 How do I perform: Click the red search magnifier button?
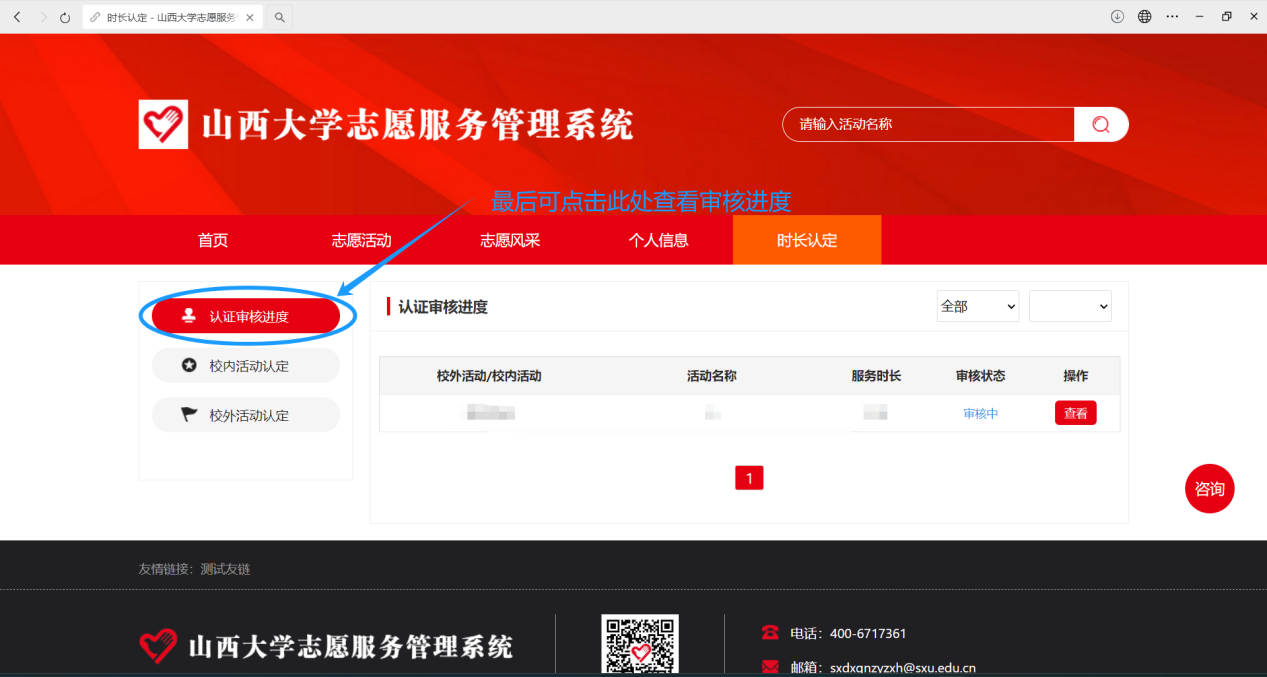(1101, 124)
